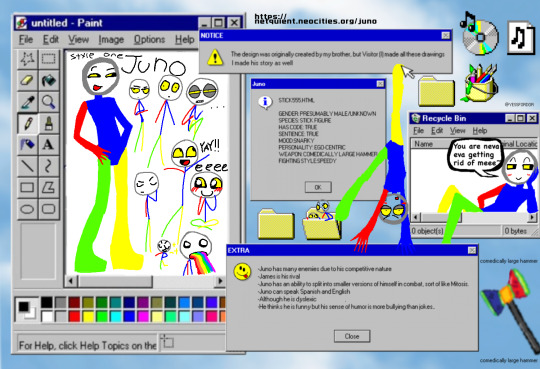Image resolution: width=540 pixels, height=369 pixels.
Task: Click the foreground/background color indicator box
Action: click(x=27, y=309)
